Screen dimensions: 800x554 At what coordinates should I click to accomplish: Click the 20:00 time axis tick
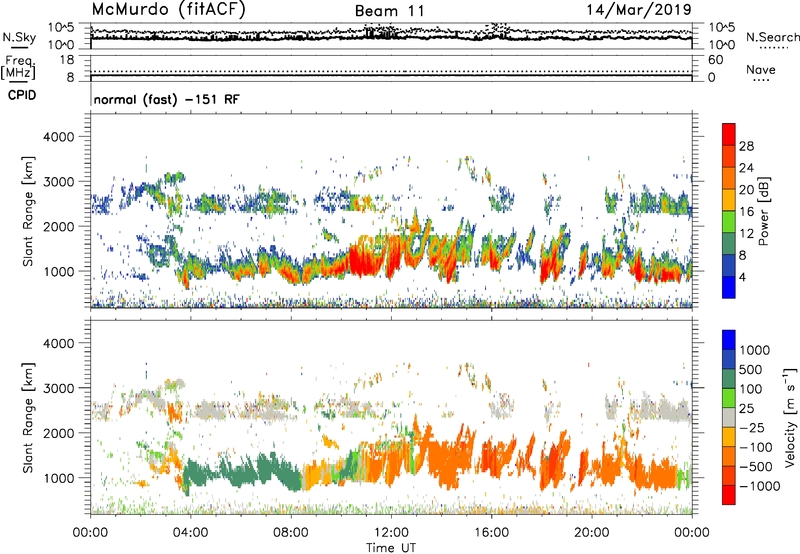click(591, 533)
